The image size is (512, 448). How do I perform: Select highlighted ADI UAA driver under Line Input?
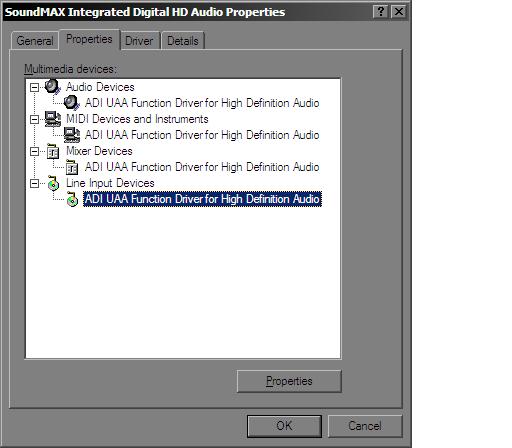[x=202, y=199]
